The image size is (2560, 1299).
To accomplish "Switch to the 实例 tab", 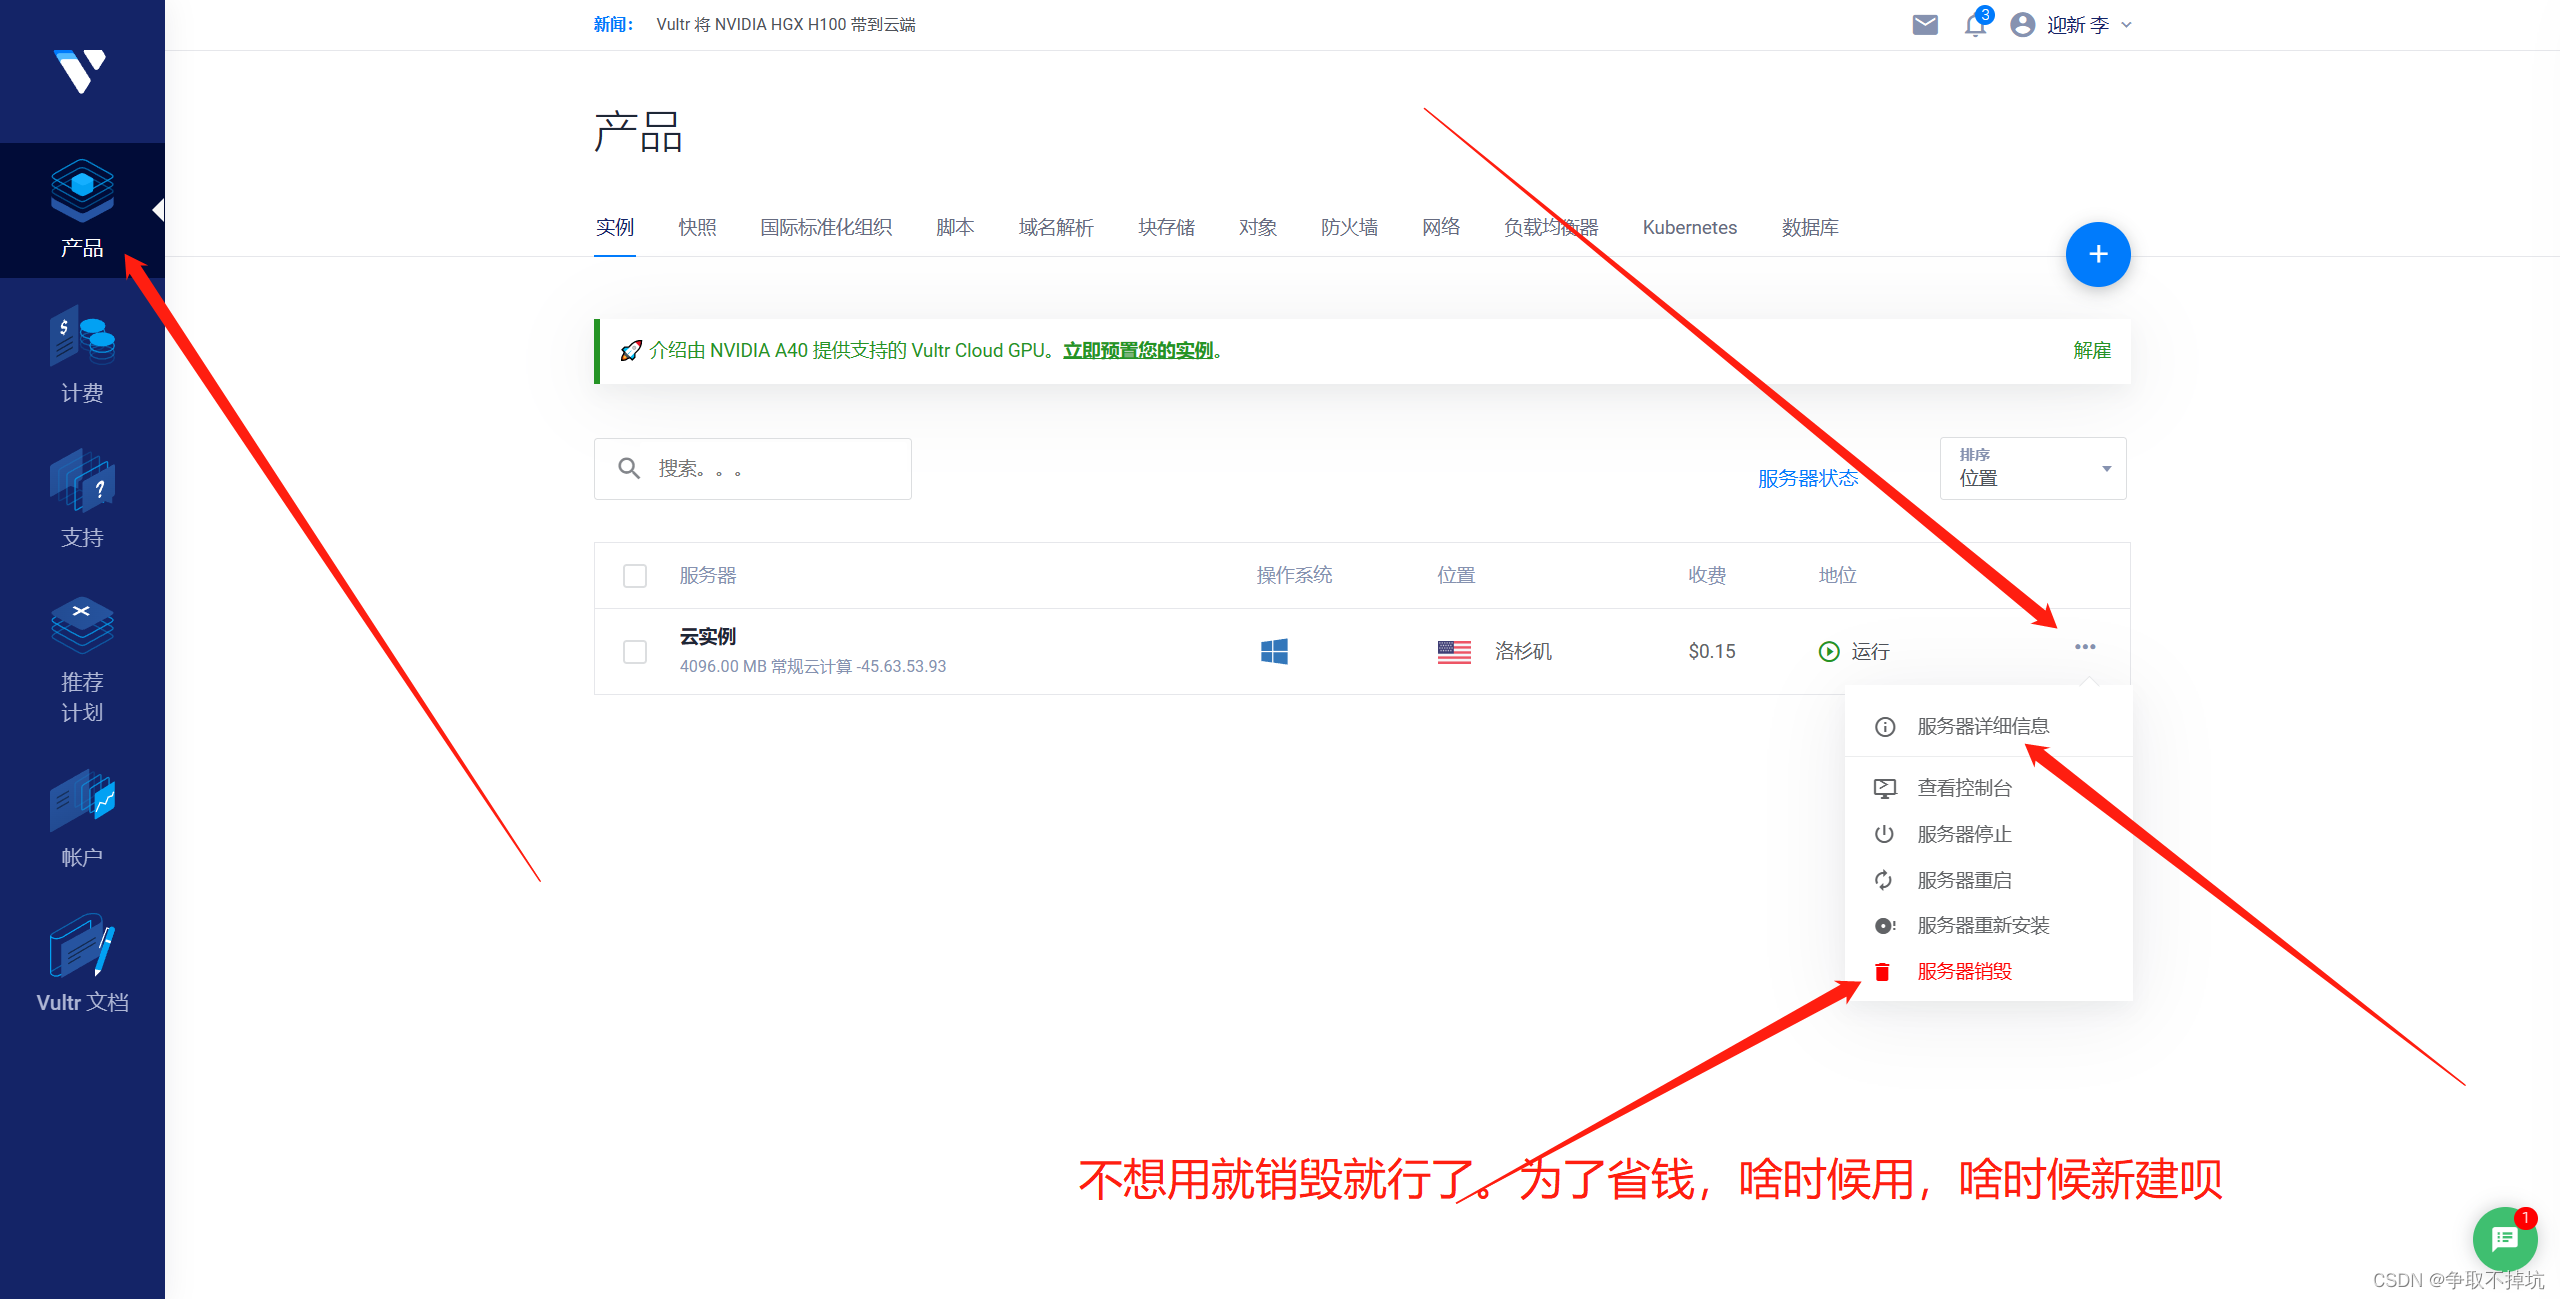I will click(x=615, y=228).
